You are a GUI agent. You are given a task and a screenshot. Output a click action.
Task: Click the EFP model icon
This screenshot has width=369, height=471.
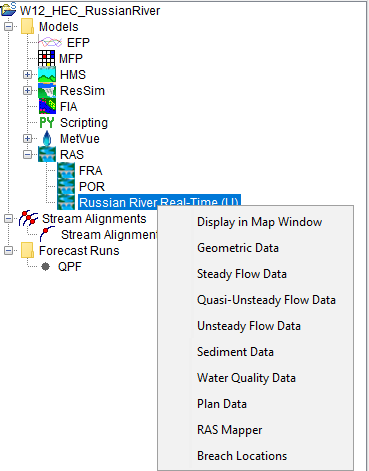click(x=50, y=43)
